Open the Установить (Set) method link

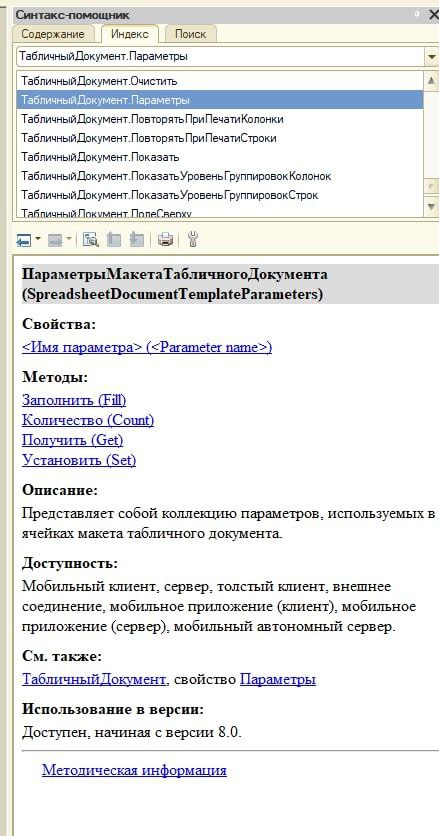click(x=79, y=460)
